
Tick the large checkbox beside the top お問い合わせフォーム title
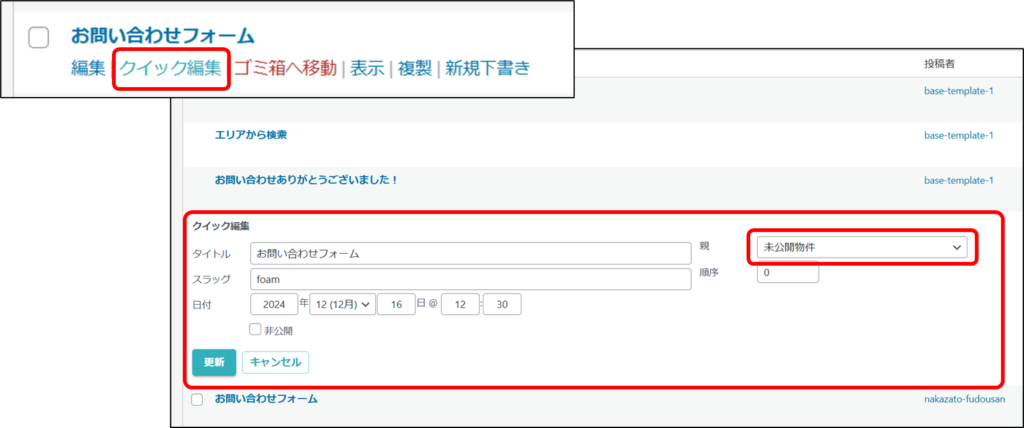point(38,37)
